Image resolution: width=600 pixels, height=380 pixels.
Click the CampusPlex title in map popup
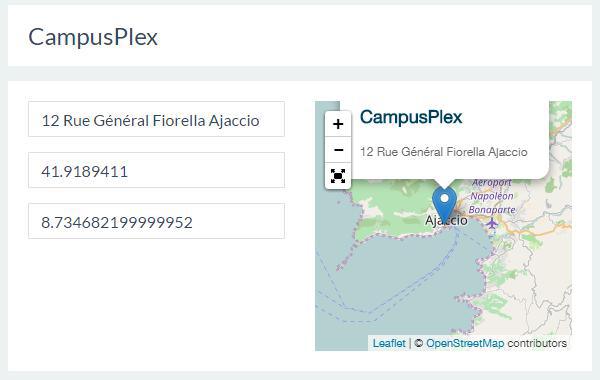[x=411, y=117]
